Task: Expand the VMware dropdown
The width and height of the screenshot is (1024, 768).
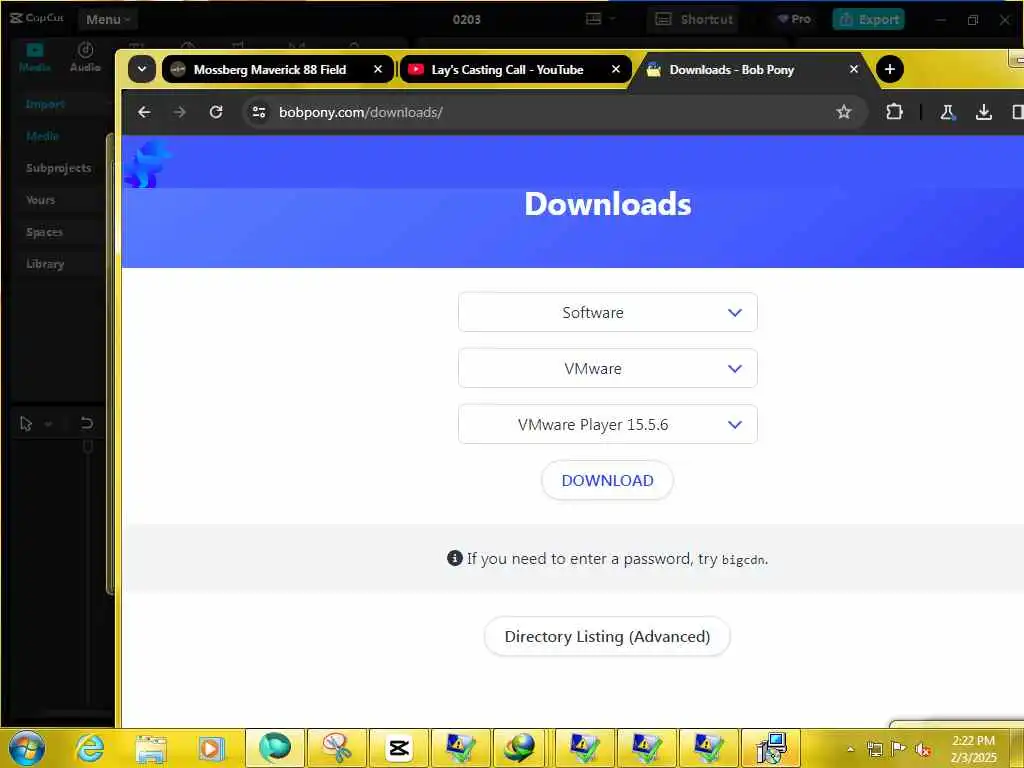Action: tap(607, 368)
